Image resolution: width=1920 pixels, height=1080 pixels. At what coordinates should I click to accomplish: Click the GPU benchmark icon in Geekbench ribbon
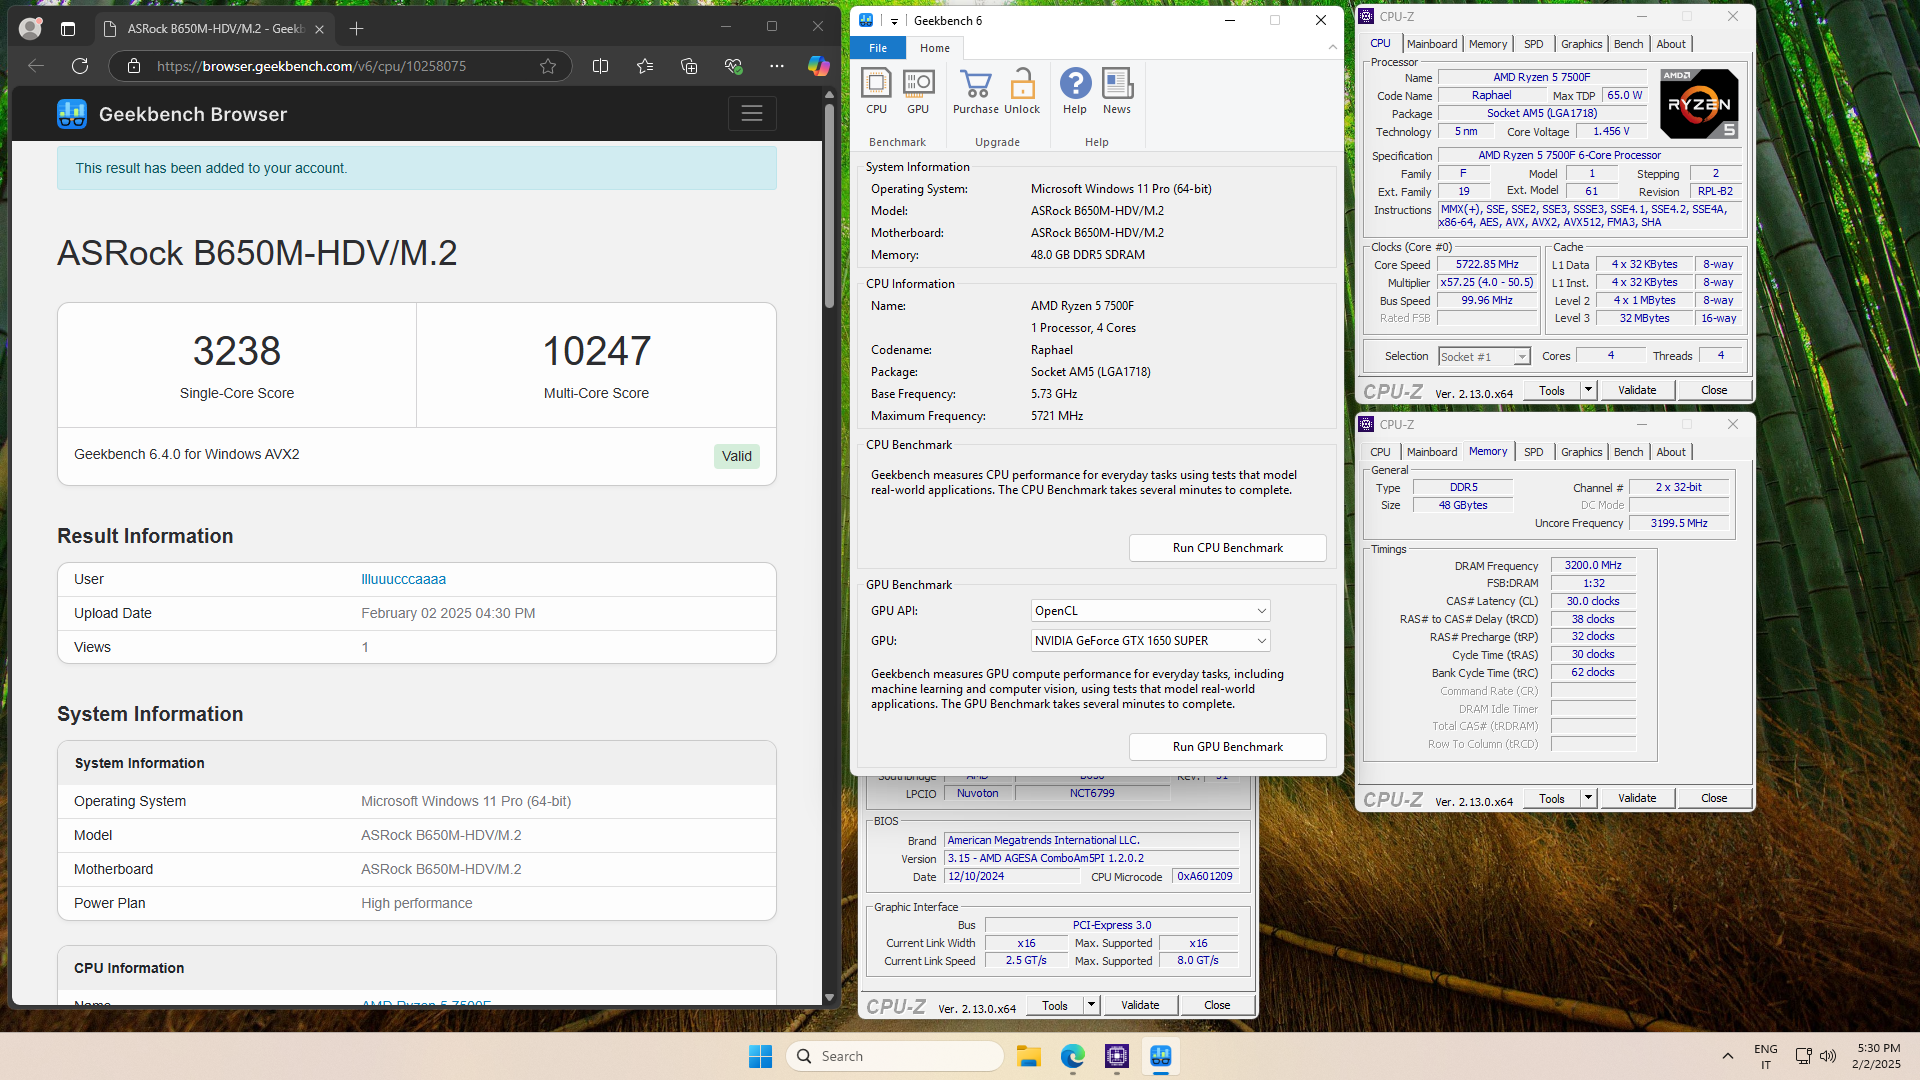point(918,92)
